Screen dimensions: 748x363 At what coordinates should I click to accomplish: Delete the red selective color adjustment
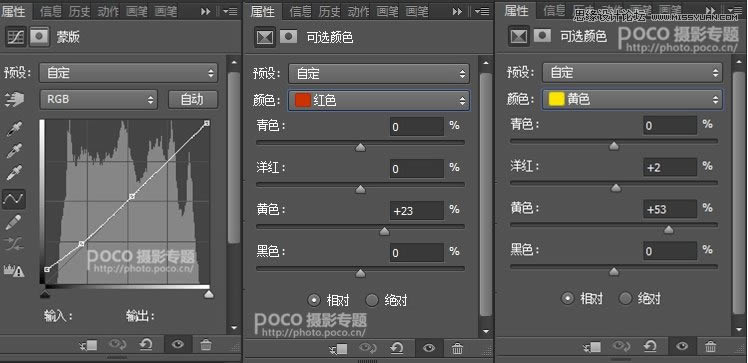457,349
